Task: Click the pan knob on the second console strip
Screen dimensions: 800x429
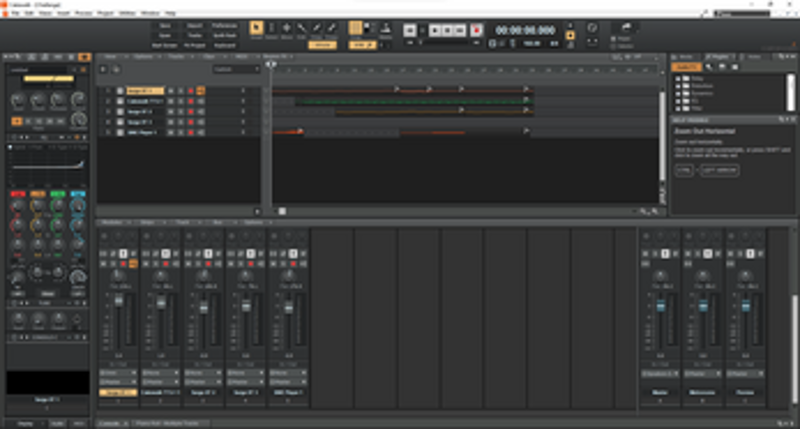Action: coord(161,276)
